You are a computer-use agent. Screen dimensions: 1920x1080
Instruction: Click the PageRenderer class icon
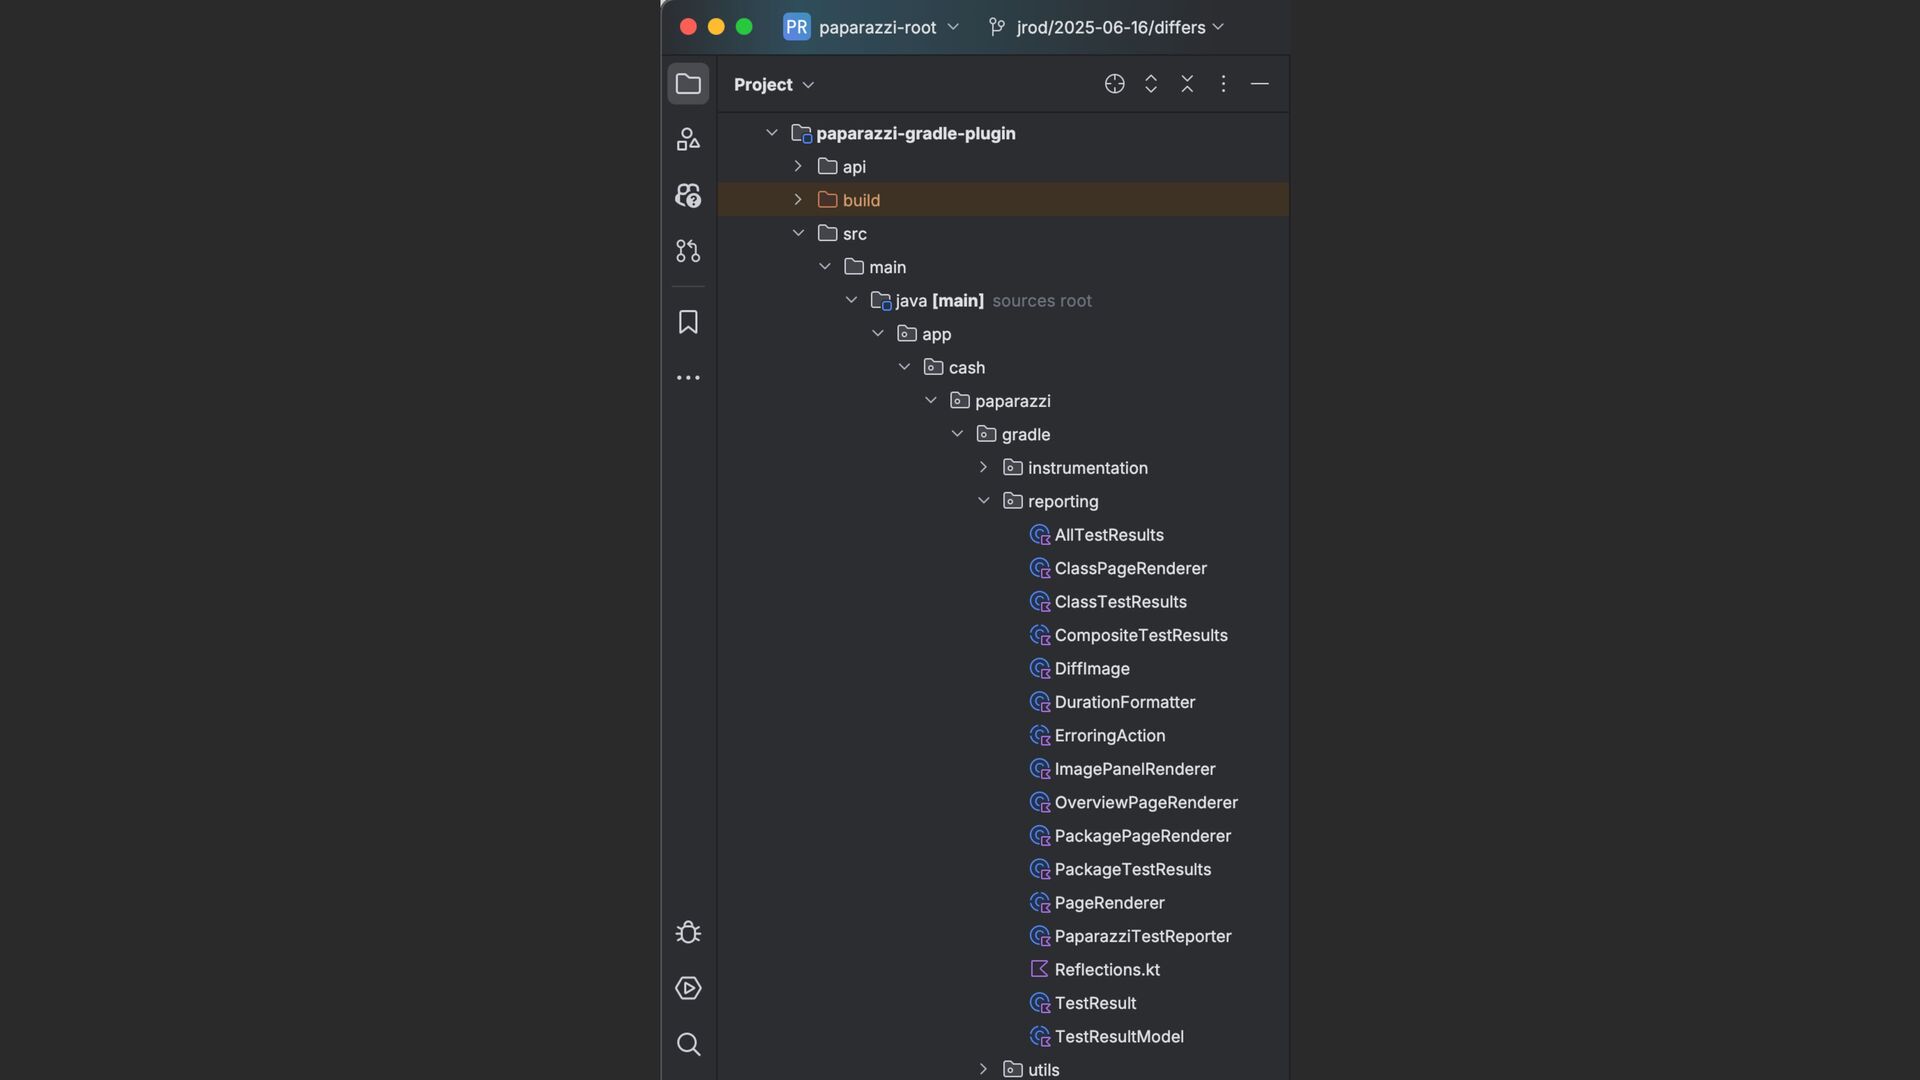point(1040,903)
